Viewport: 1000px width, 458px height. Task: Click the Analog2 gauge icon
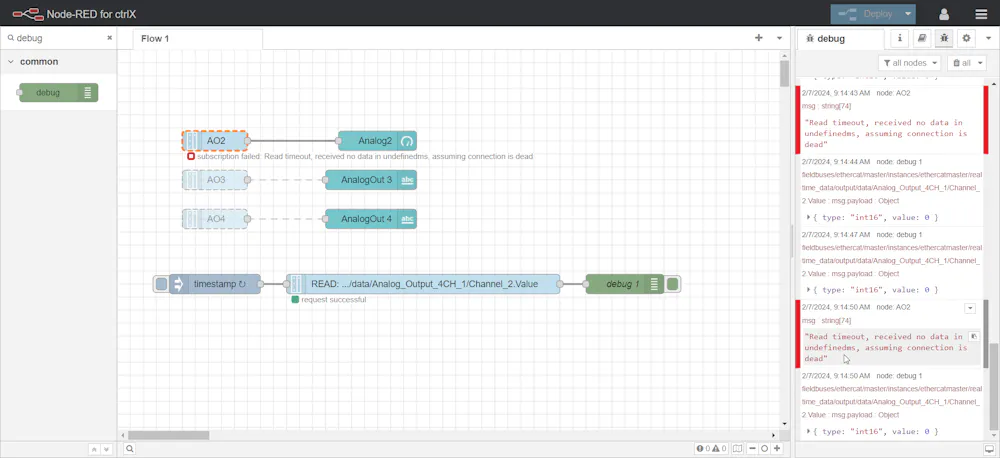coord(407,141)
